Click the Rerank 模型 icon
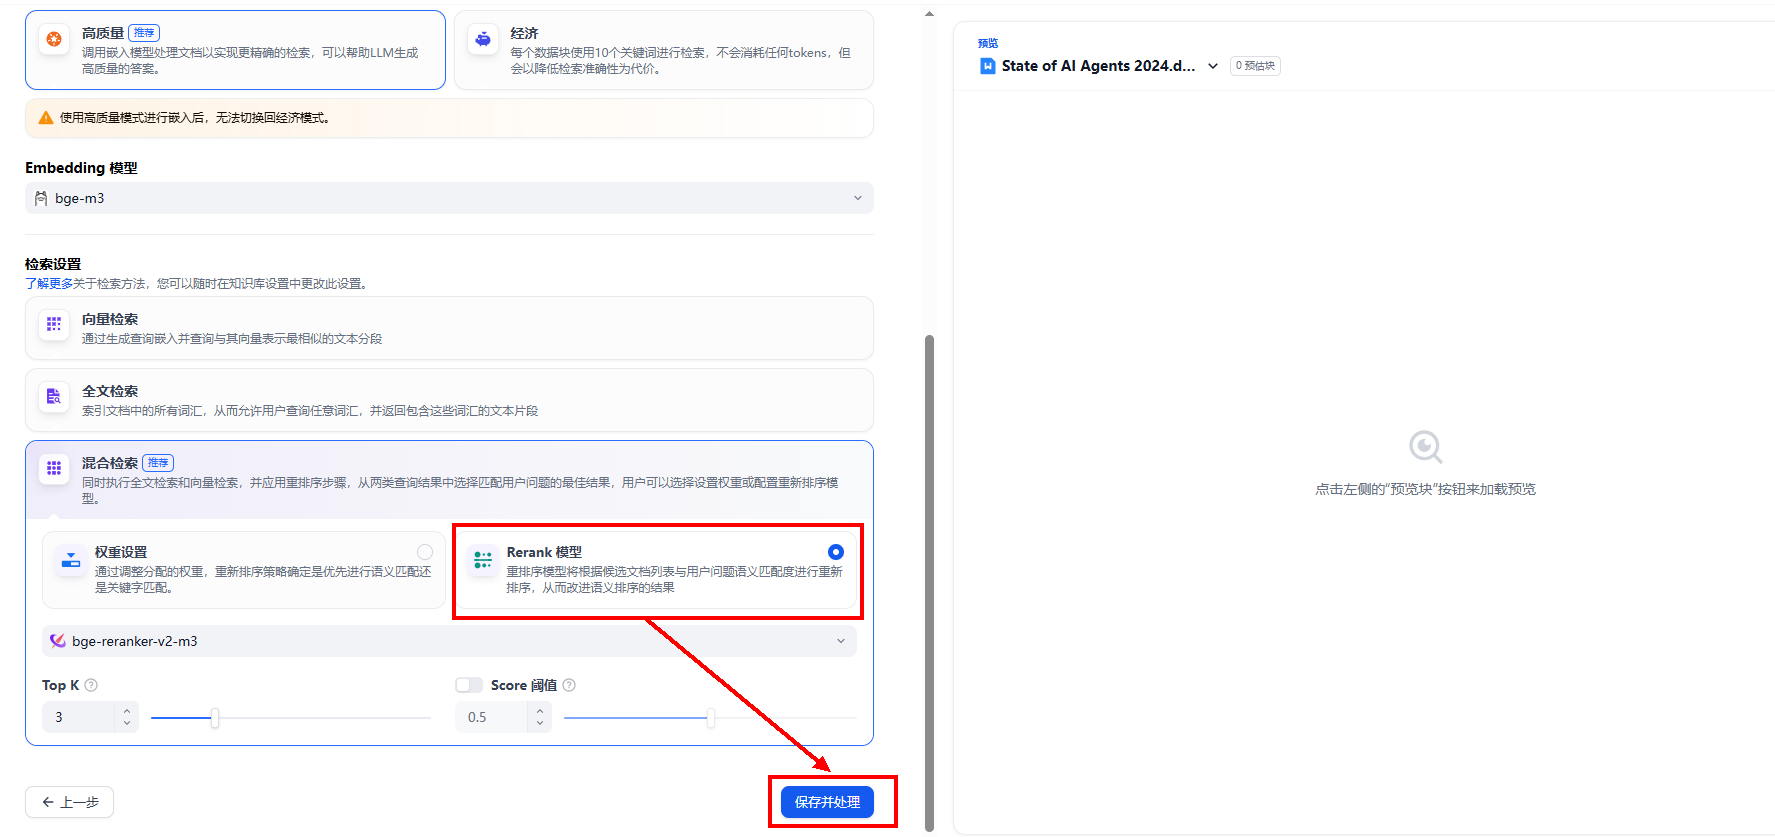 (483, 560)
